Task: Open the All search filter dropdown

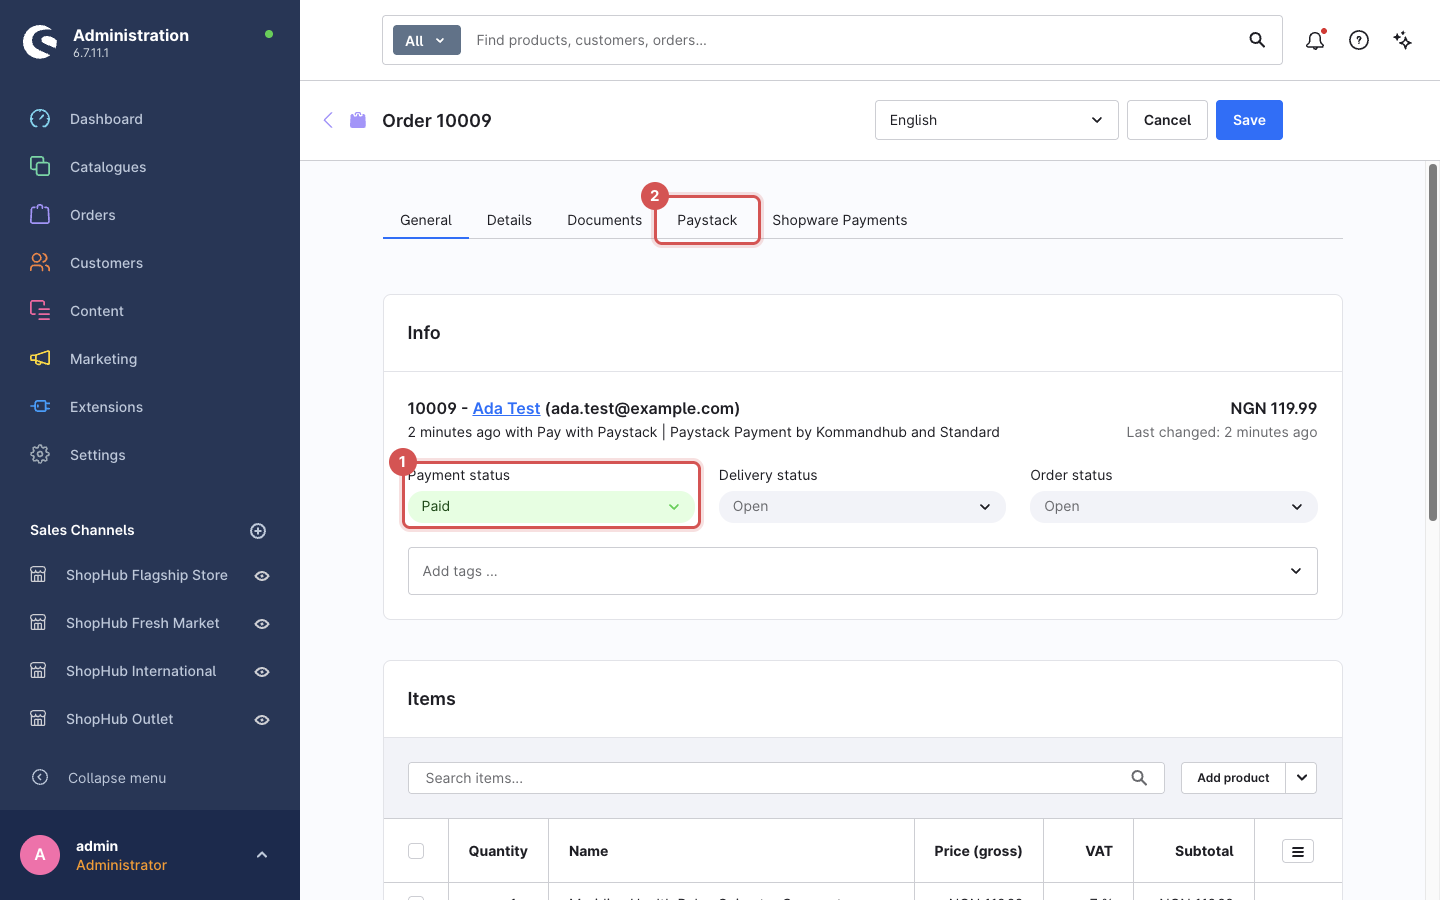Action: (x=427, y=40)
